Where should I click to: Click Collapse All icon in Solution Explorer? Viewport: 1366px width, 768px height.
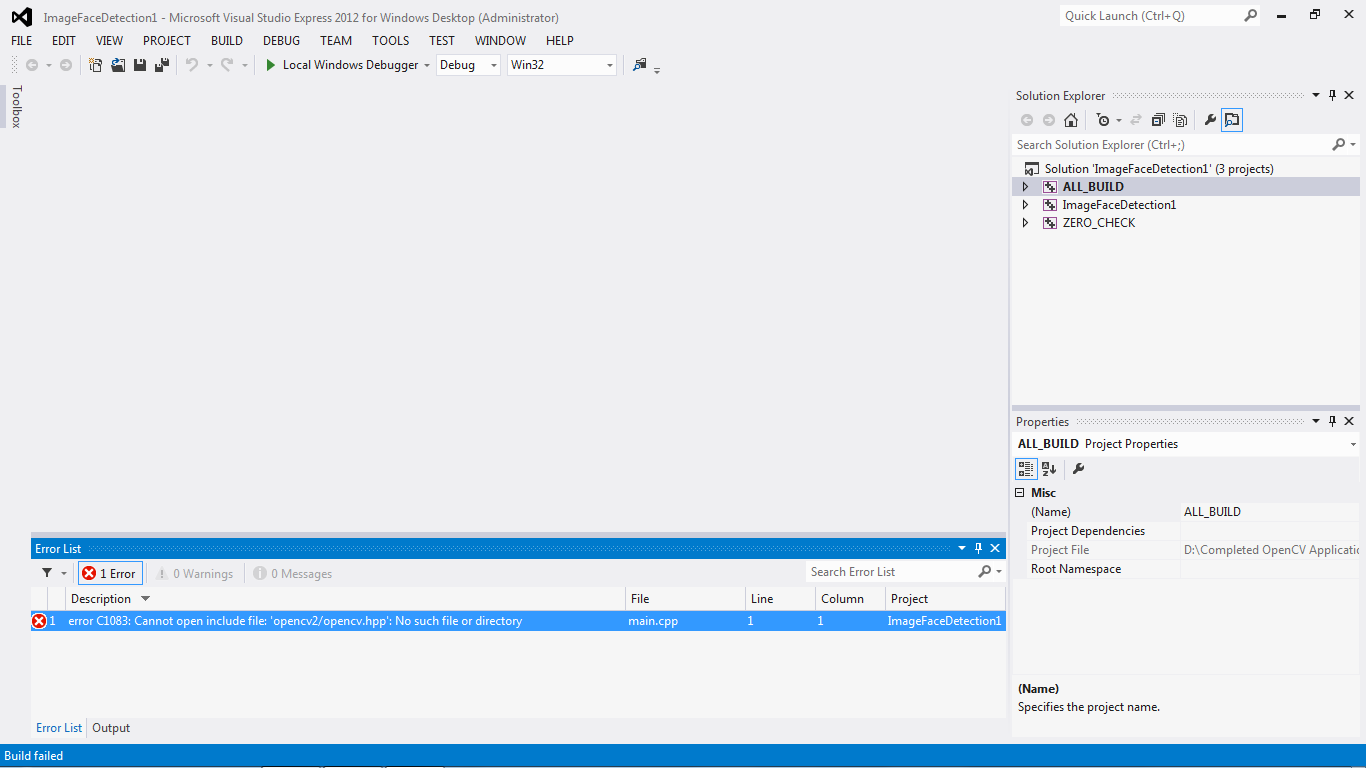pos(1158,120)
